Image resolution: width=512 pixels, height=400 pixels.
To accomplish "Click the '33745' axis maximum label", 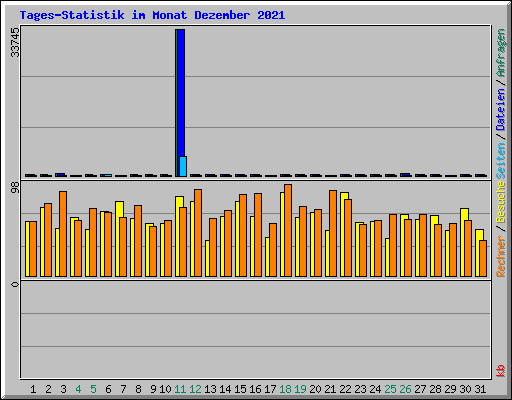I will coord(15,42).
